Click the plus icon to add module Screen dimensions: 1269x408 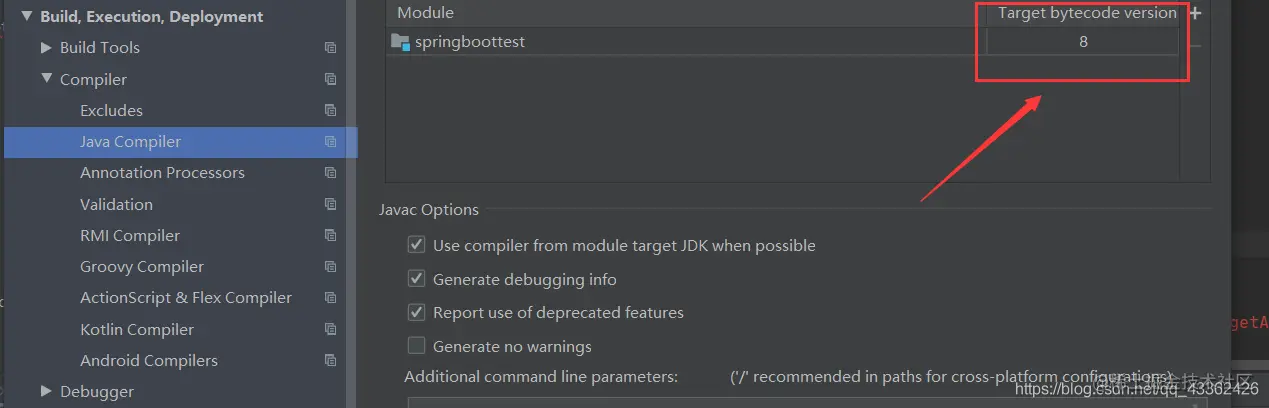coord(1195,13)
